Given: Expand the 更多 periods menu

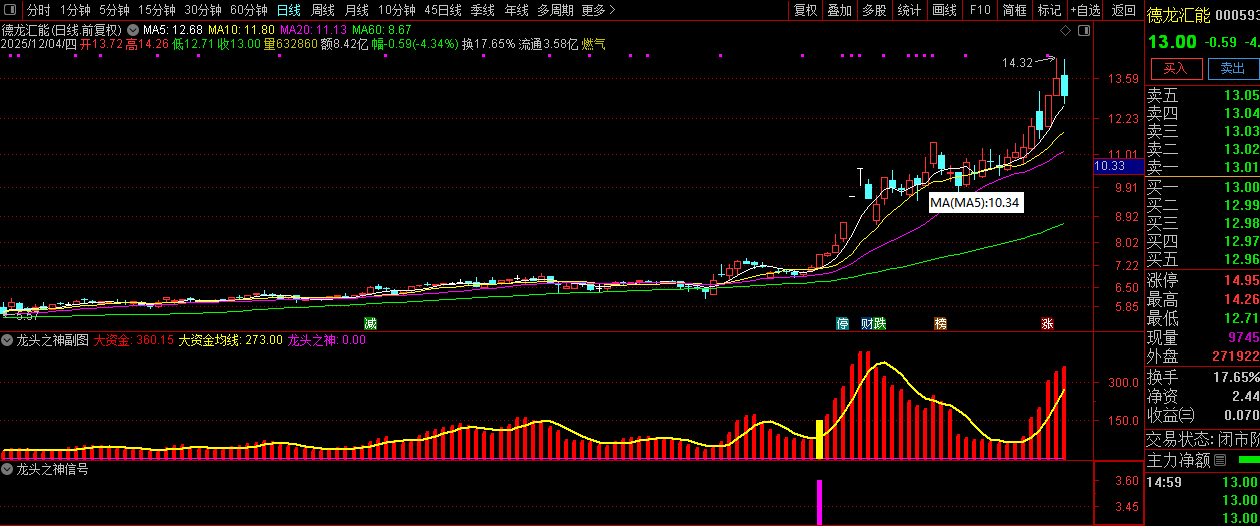Looking at the screenshot, I should (x=597, y=10).
